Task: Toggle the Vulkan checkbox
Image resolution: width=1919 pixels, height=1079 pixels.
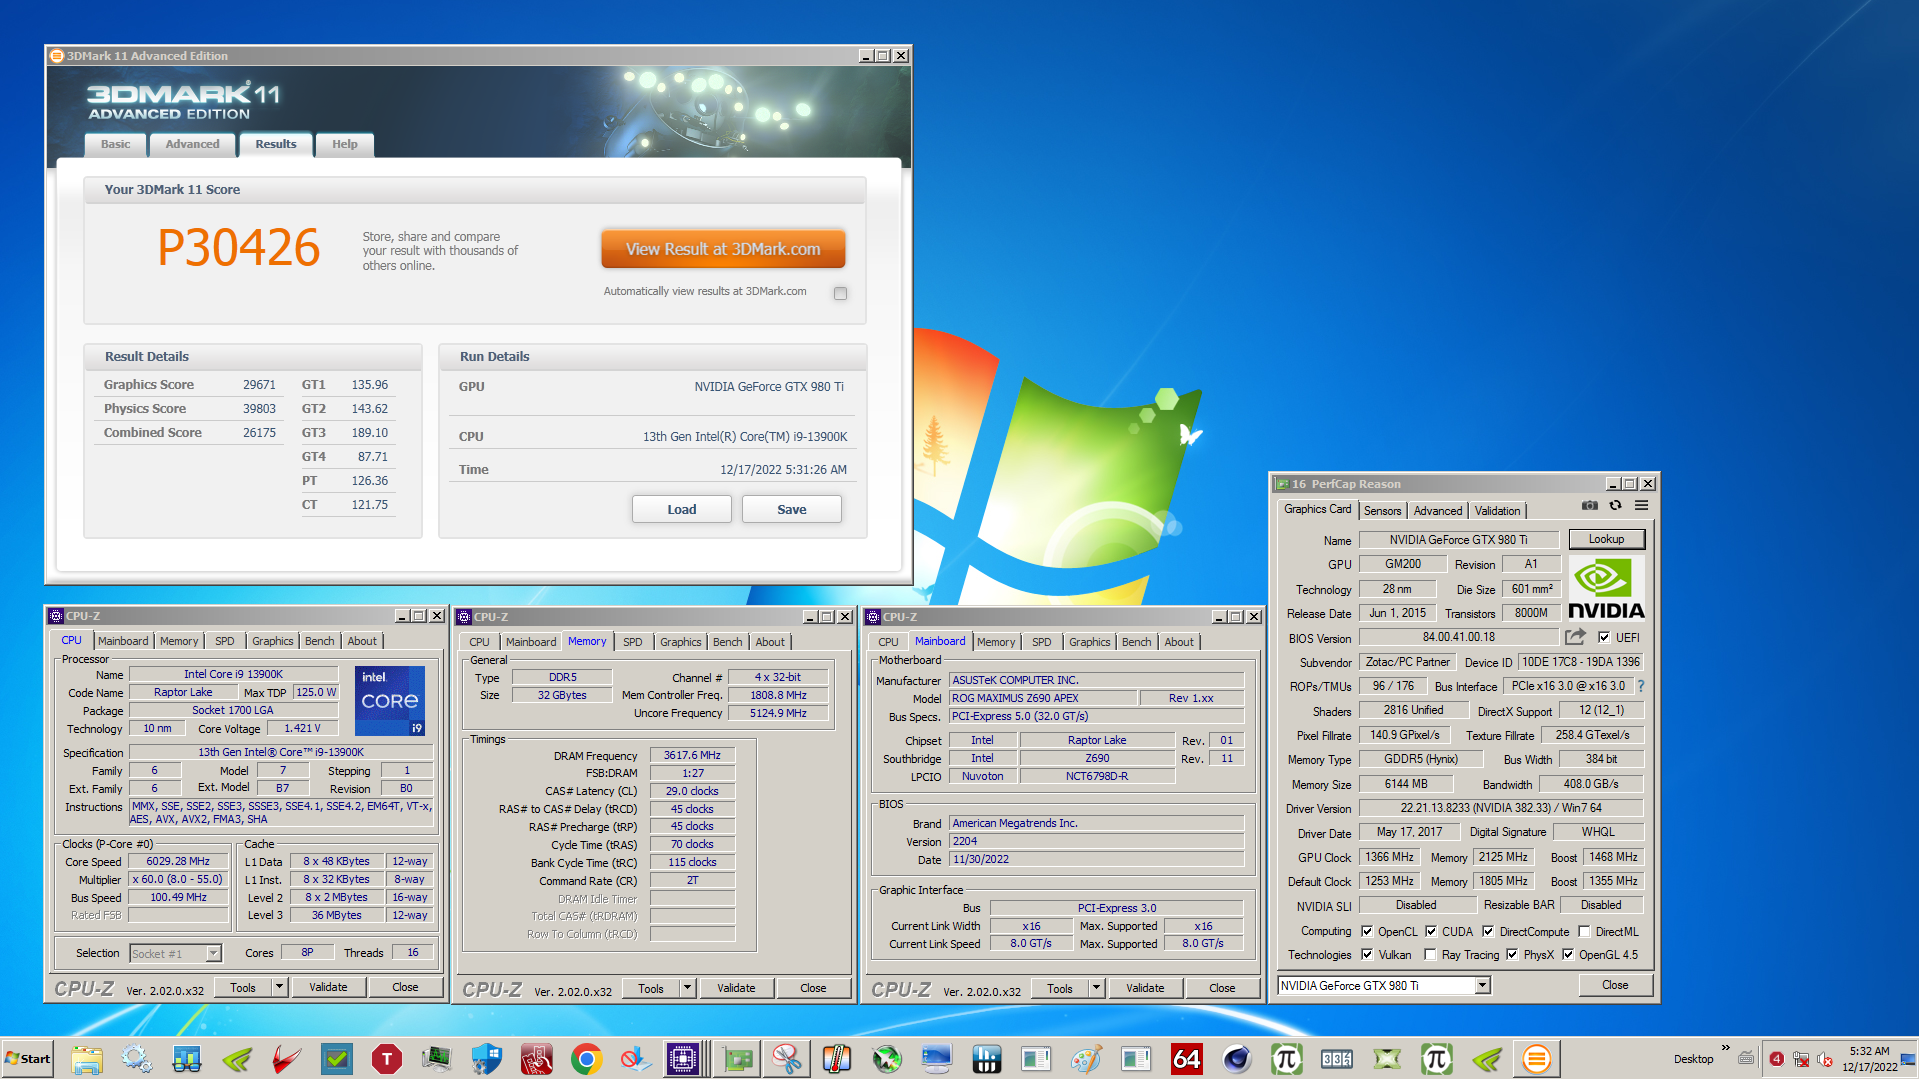Action: tap(1367, 954)
